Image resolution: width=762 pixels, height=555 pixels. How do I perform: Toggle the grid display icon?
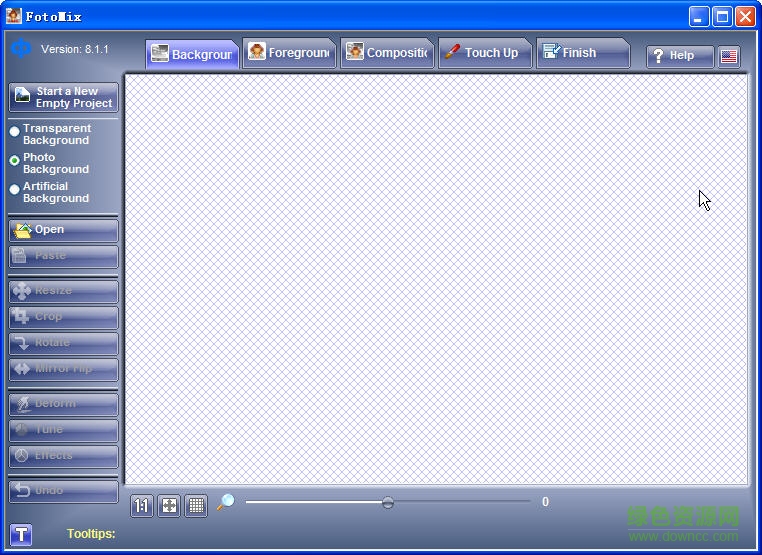(x=196, y=506)
